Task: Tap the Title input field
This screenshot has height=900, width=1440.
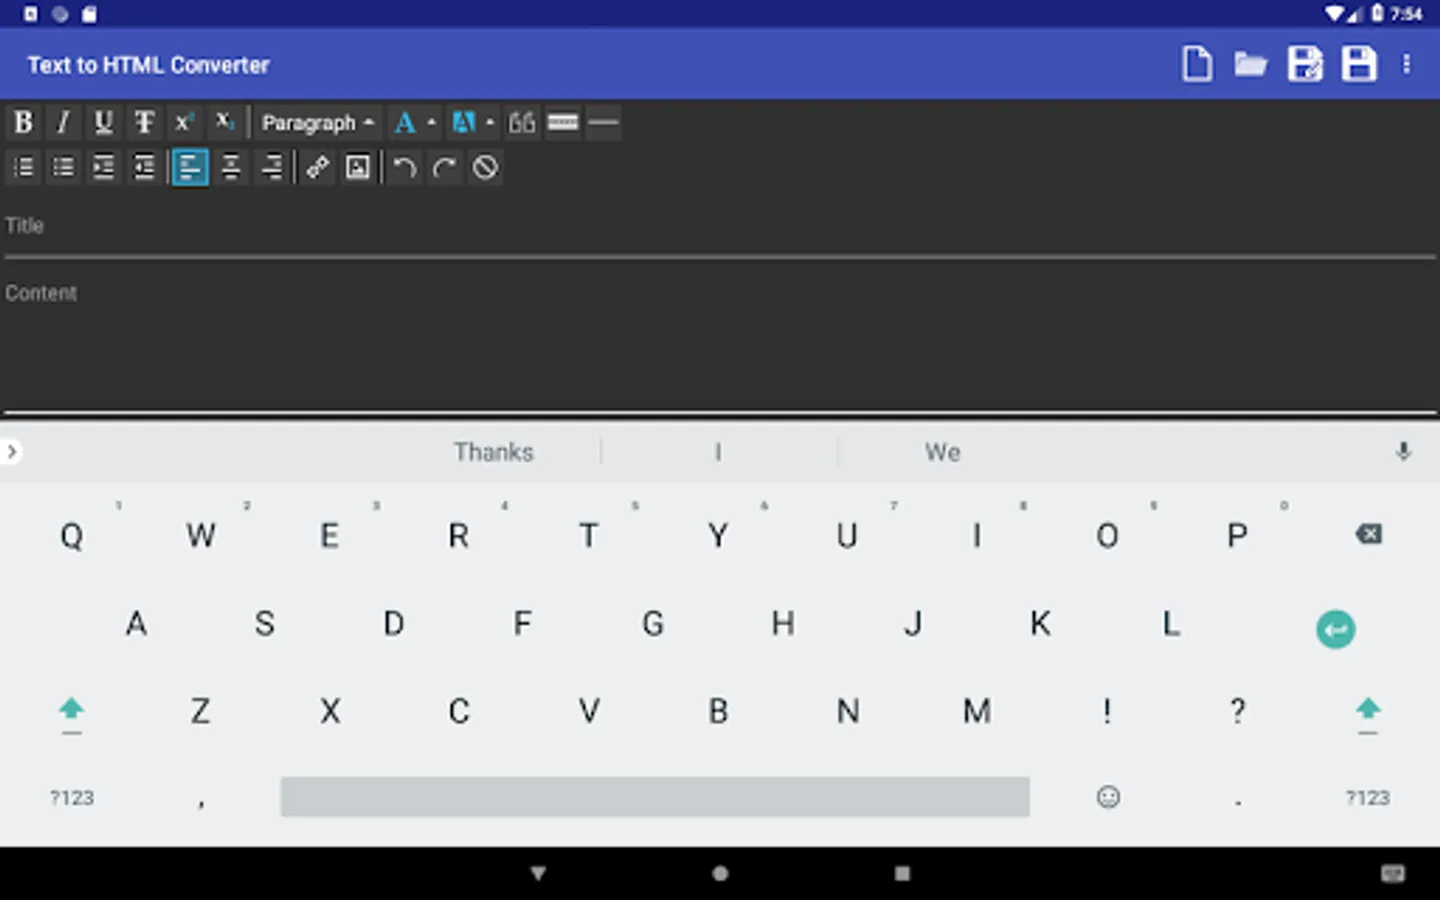Action: pyautogui.click(x=720, y=226)
